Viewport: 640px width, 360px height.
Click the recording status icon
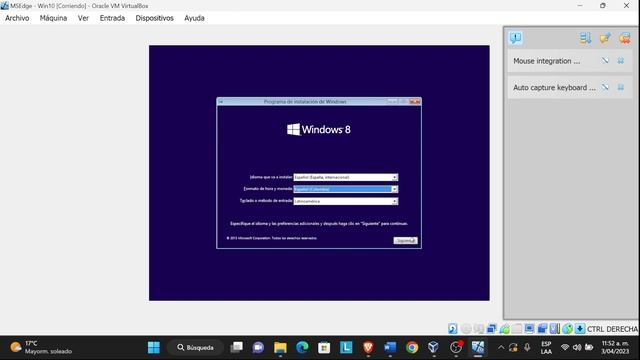[x=542, y=329]
